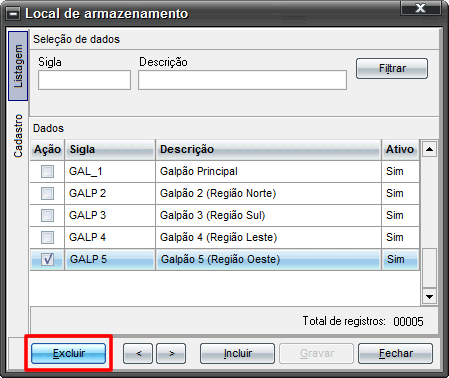This screenshot has width=449, height=378.
Task: Open the Cadastro tab
Action: pos(18,136)
